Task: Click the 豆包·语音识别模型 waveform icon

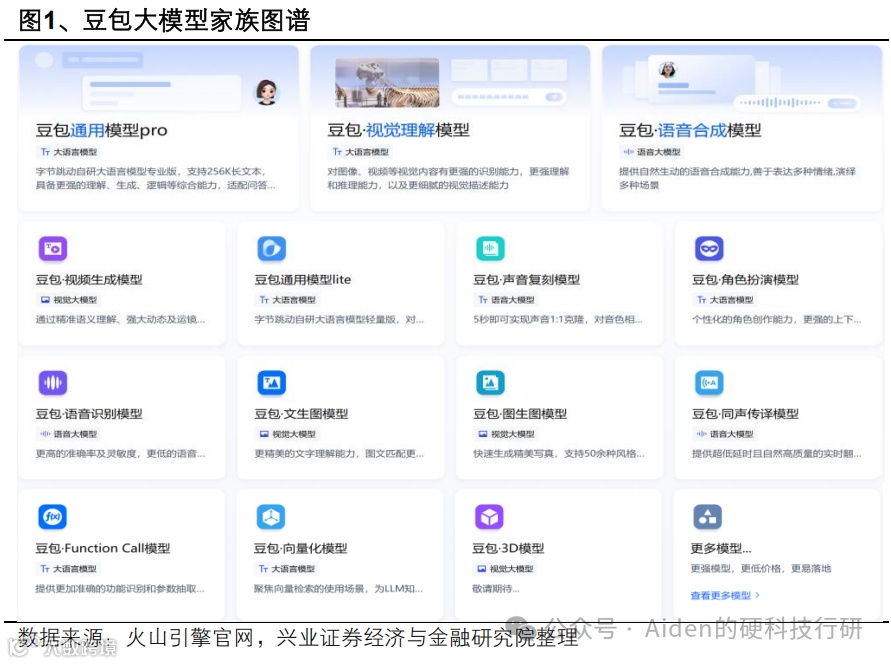Action: pos(53,383)
